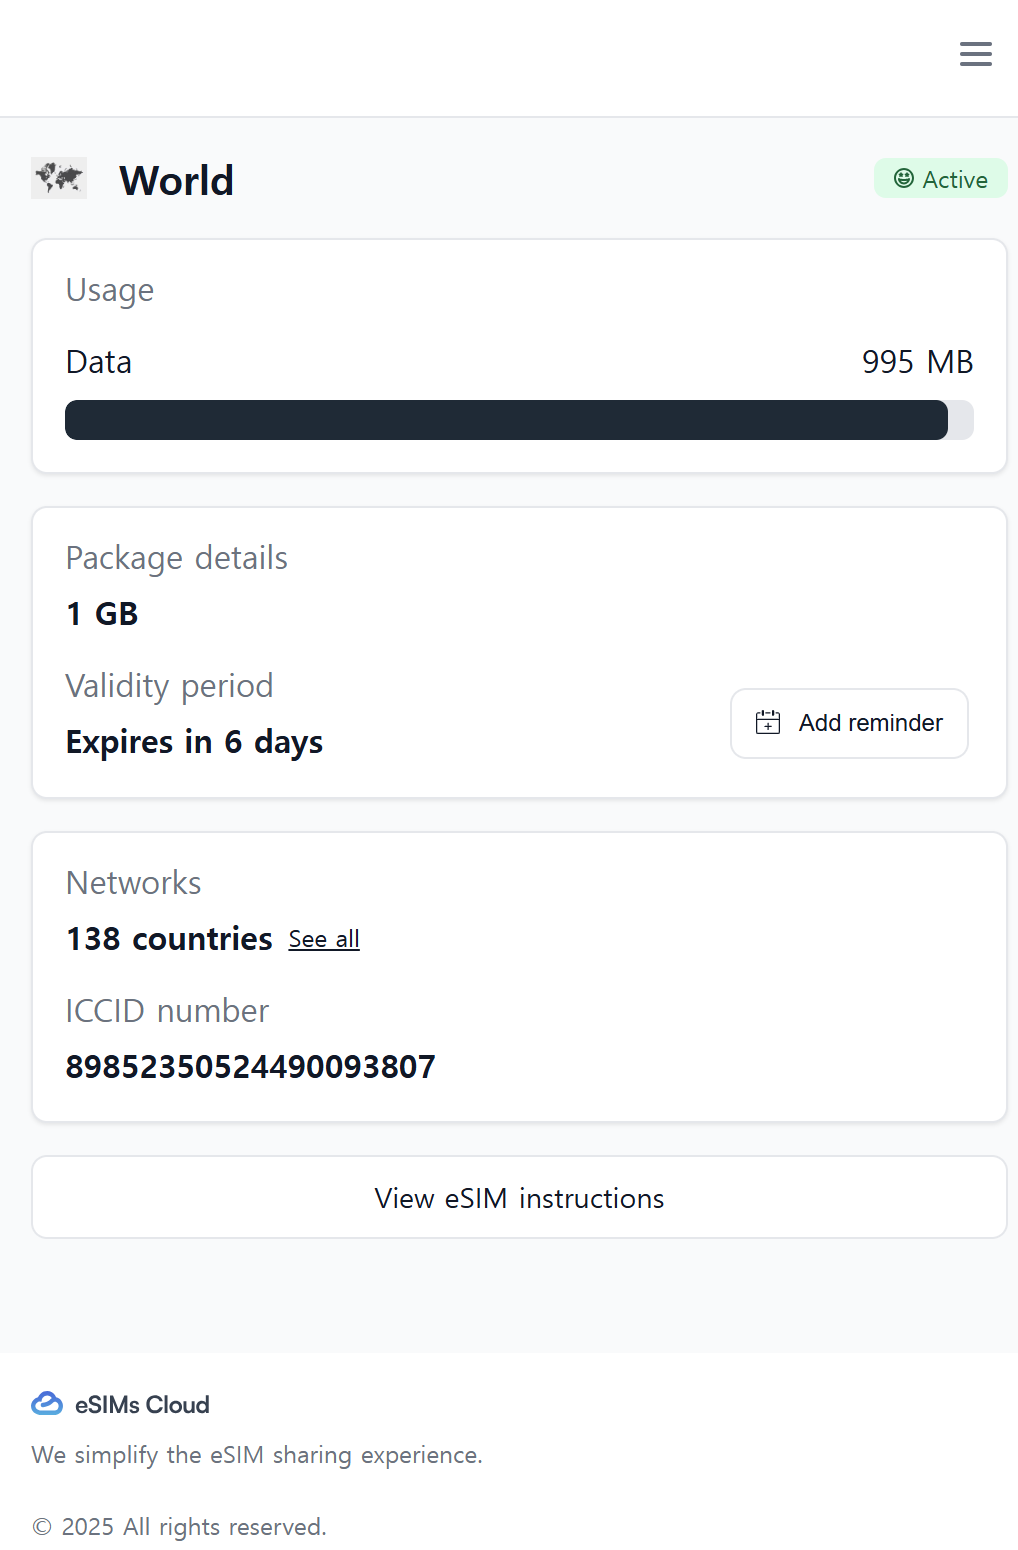This screenshot has width=1018, height=1550.
Task: Click the Active status text
Action: point(955,179)
